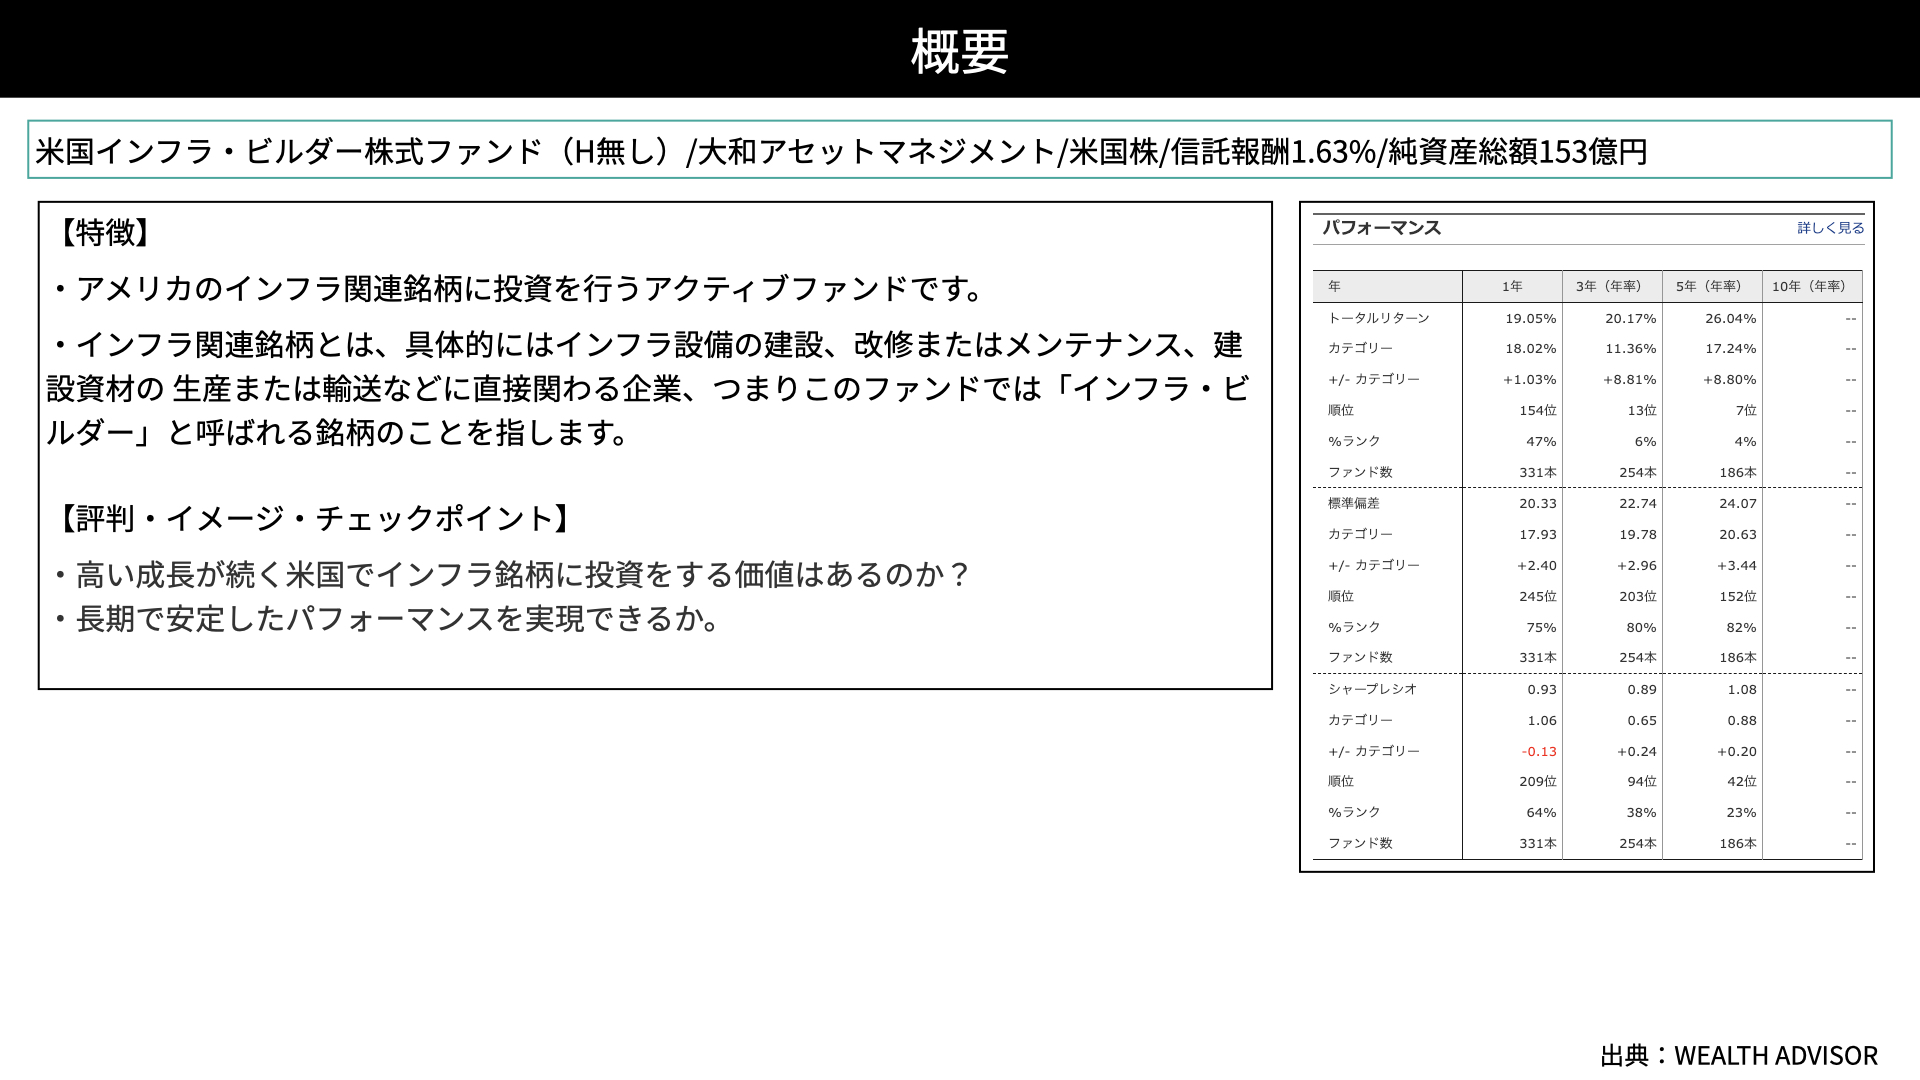Select the 13位 rank cell
The image size is (1920, 1080).
pyautogui.click(x=1641, y=411)
